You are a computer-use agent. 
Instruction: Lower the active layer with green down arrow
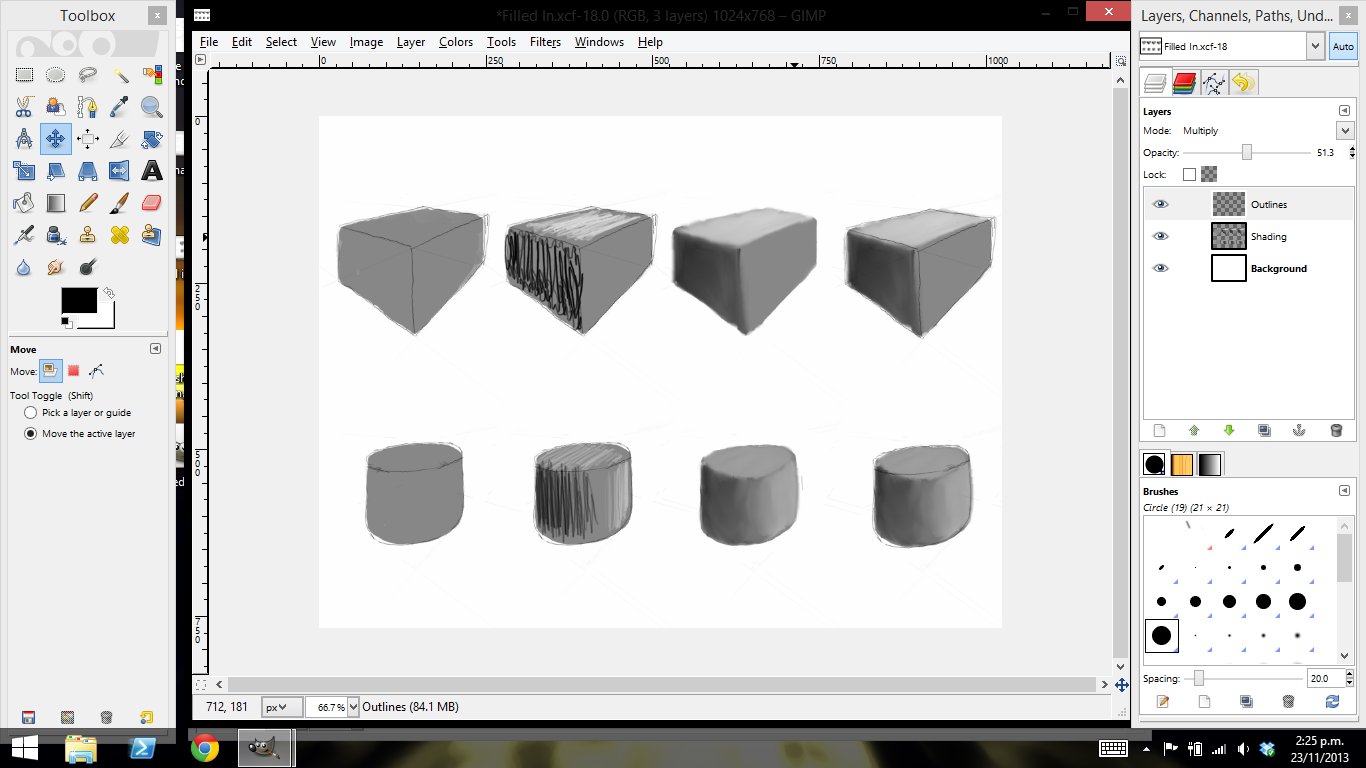click(1229, 431)
